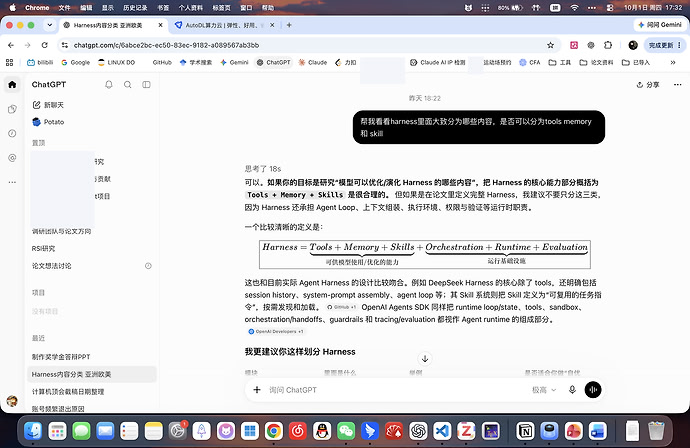690x448 pixels.
Task: Click the third icon in left rail
Action: (x=12, y=133)
